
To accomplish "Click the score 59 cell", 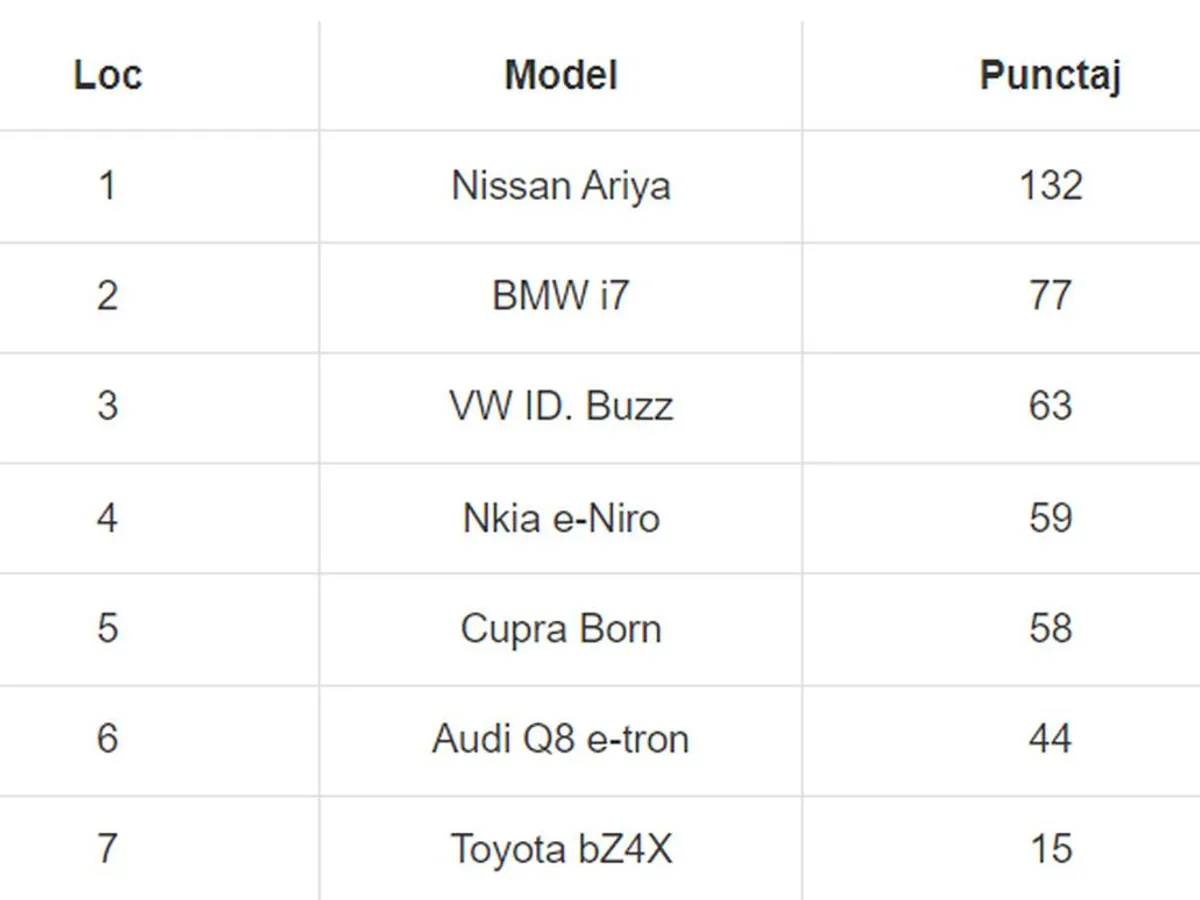I will 1050,518.
